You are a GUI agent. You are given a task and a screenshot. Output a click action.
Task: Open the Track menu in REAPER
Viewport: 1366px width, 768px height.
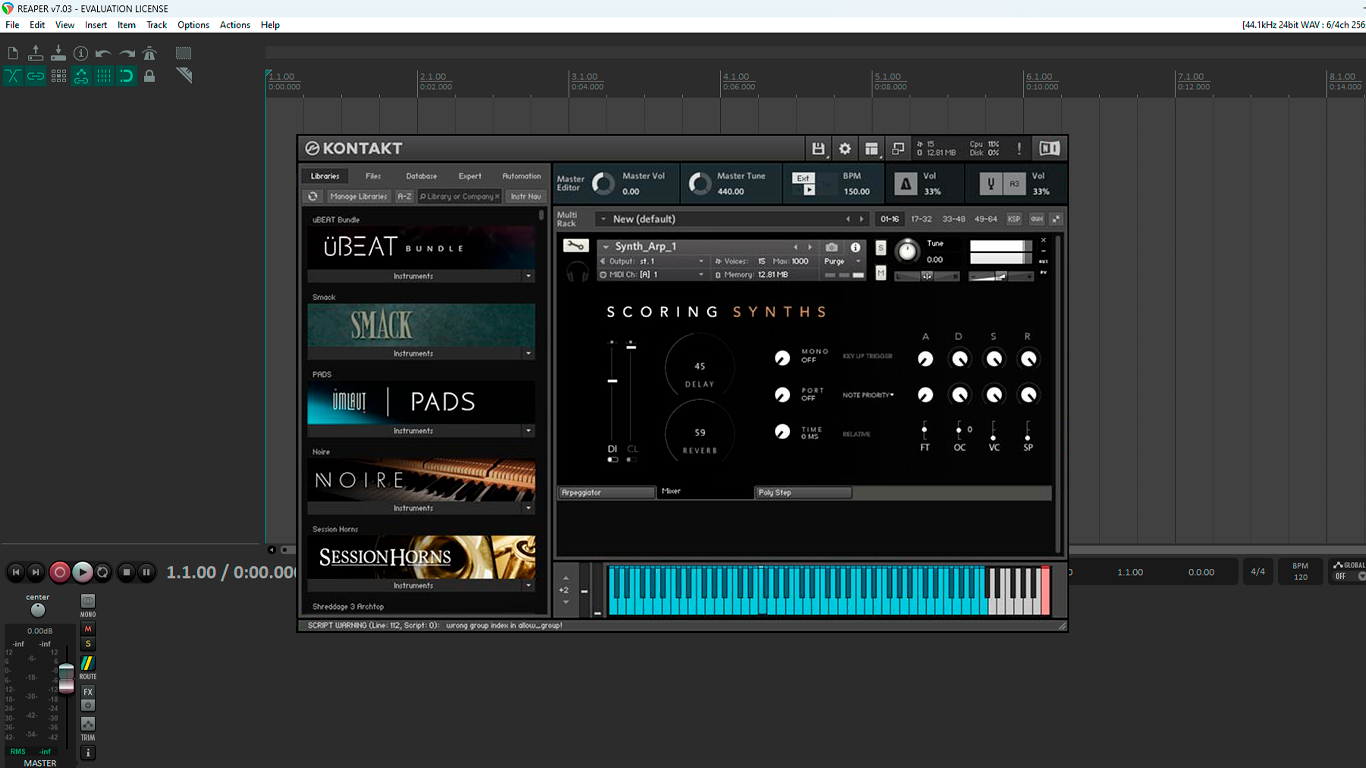pyautogui.click(x=157, y=25)
